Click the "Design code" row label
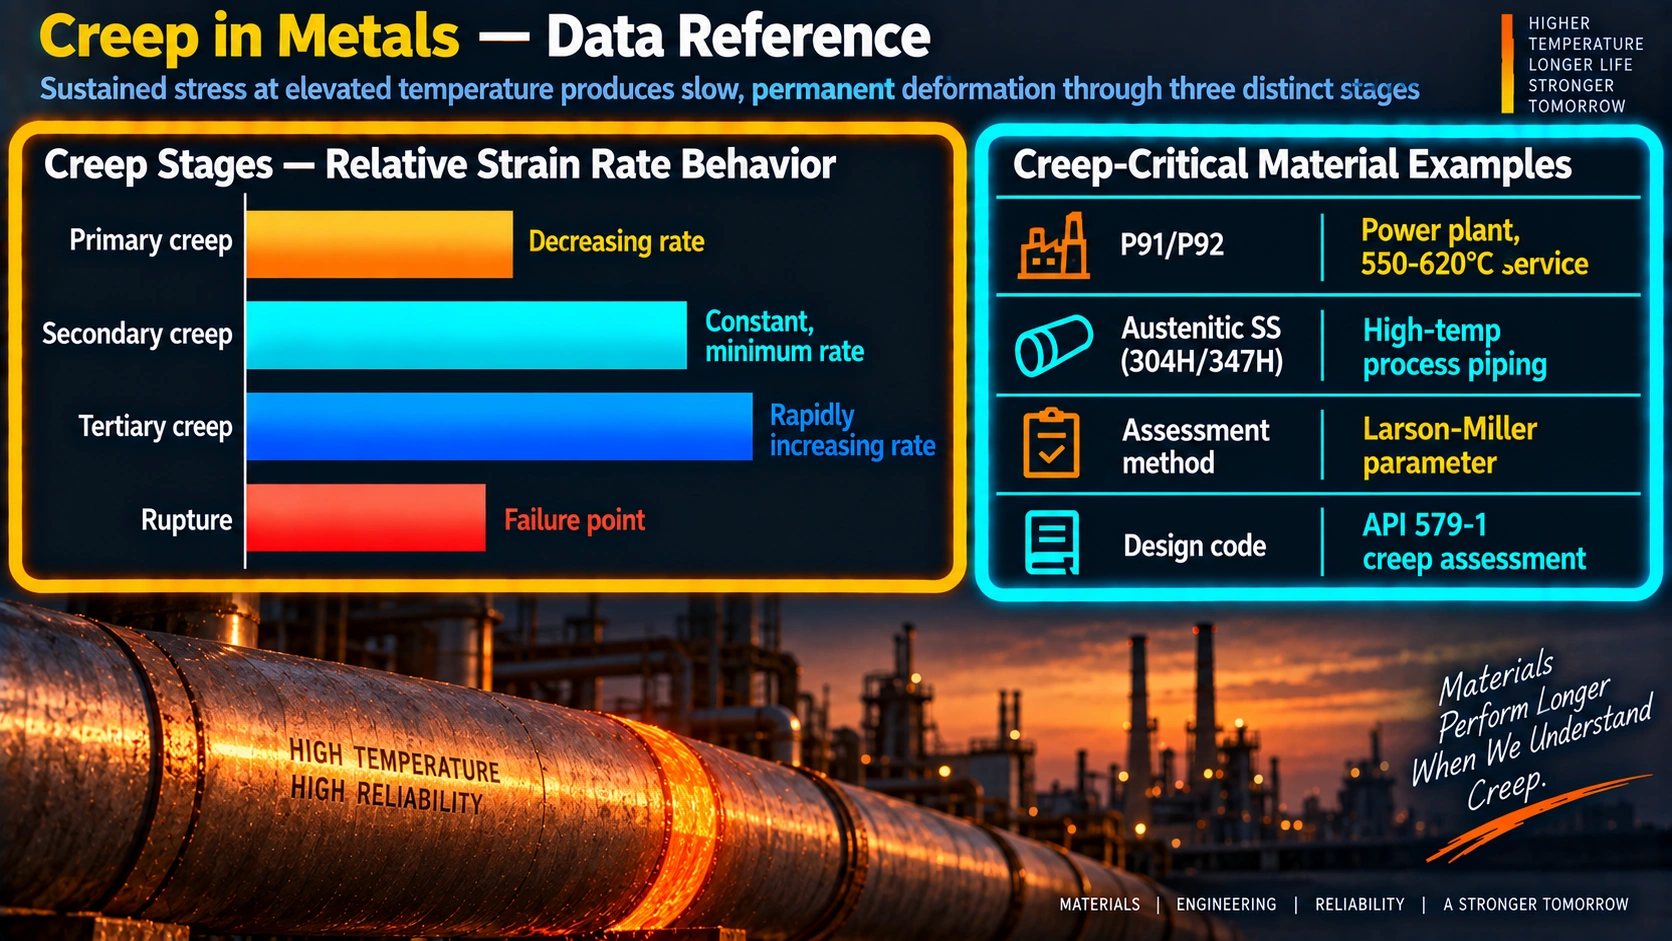 point(1195,546)
